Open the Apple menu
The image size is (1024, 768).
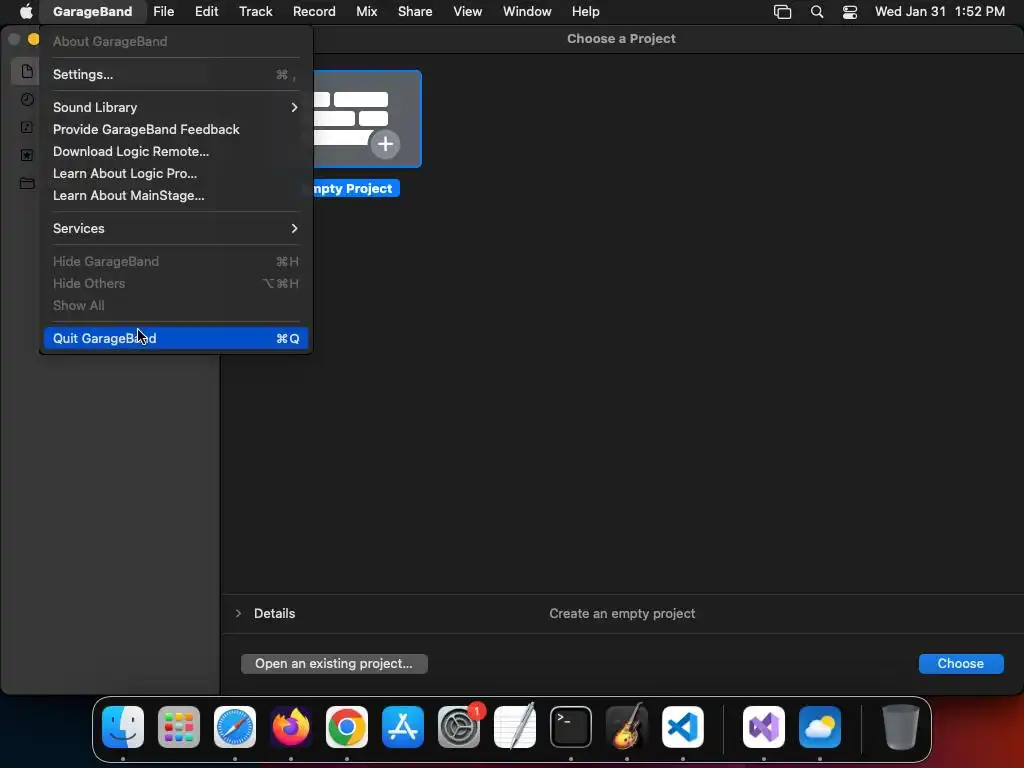coord(25,11)
